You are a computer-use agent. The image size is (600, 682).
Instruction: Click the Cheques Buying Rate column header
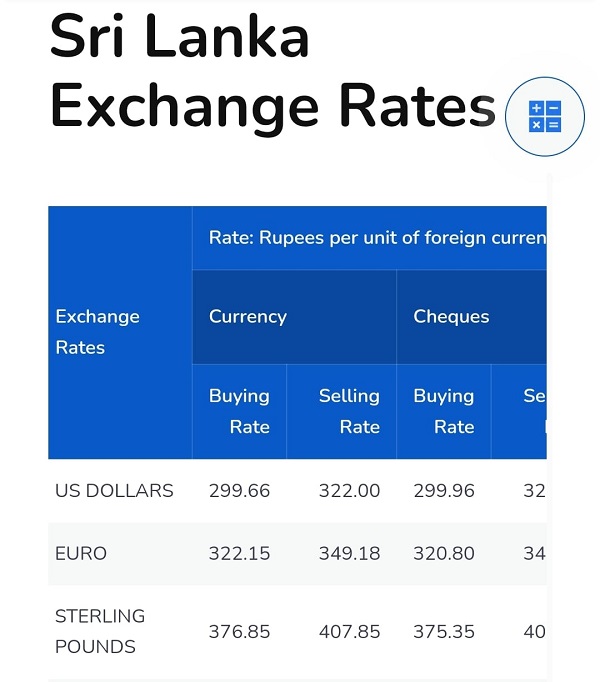click(444, 411)
